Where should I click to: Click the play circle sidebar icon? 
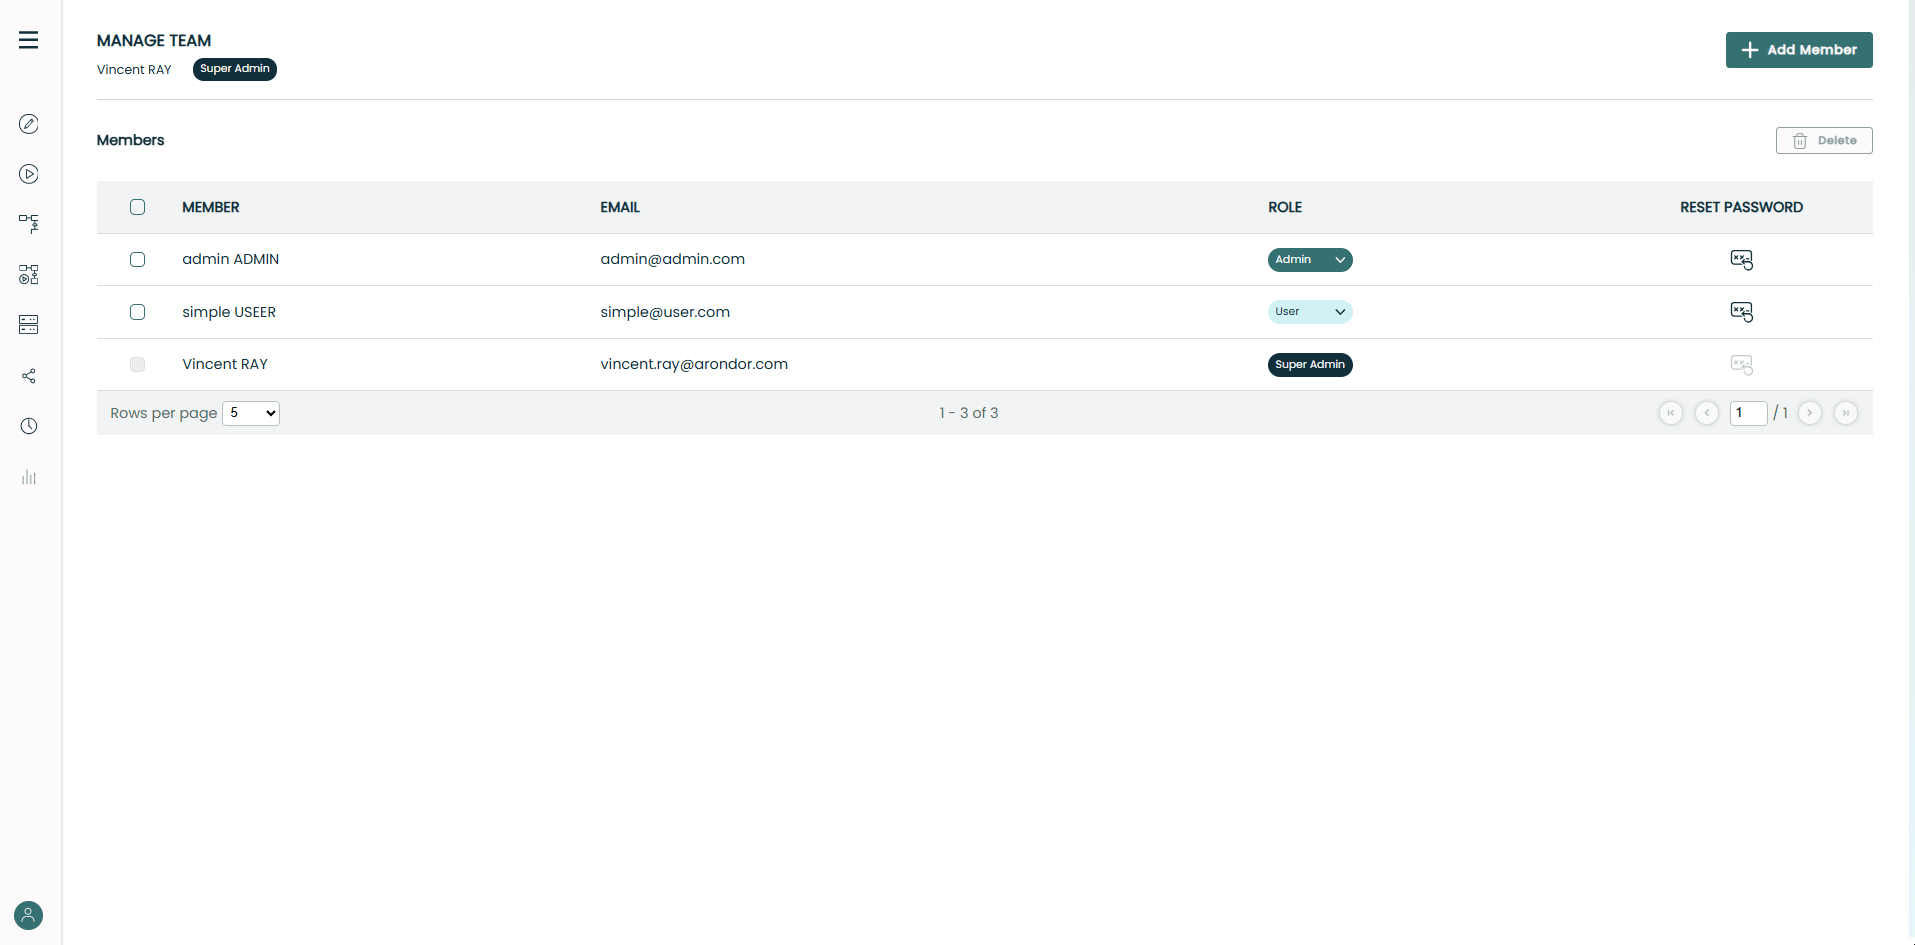pyautogui.click(x=29, y=174)
